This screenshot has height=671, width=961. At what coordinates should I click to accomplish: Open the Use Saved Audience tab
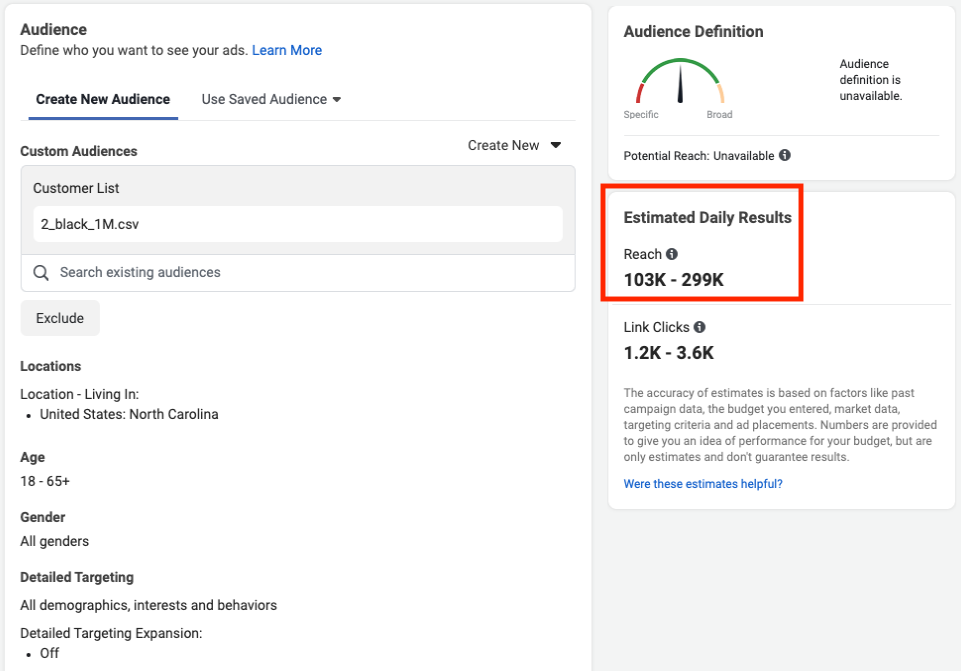coord(264,99)
